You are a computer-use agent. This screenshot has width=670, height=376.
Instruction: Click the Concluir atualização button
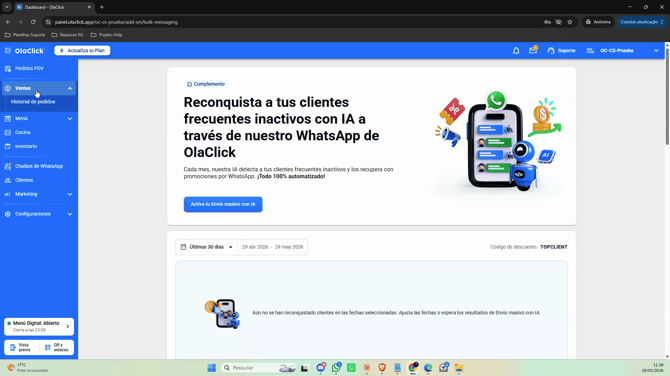tap(641, 22)
